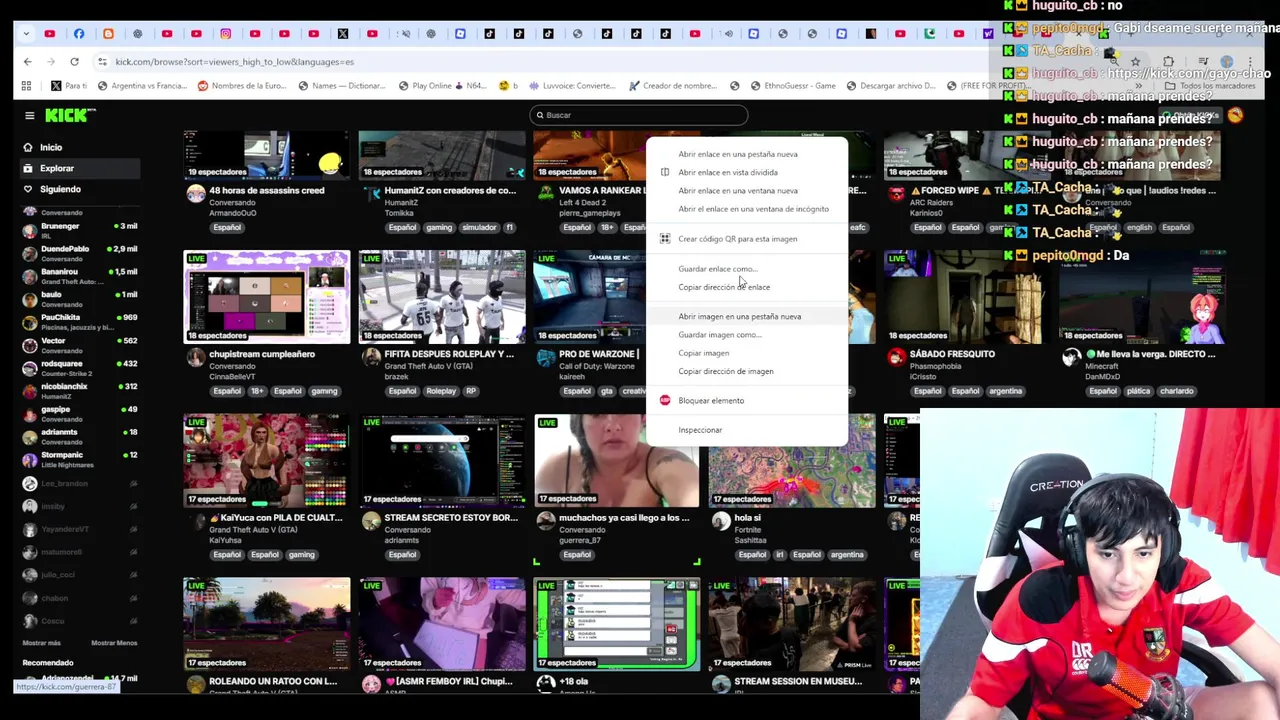Click the 'Me lleva la verga' Minecraft stream title

1150,354
